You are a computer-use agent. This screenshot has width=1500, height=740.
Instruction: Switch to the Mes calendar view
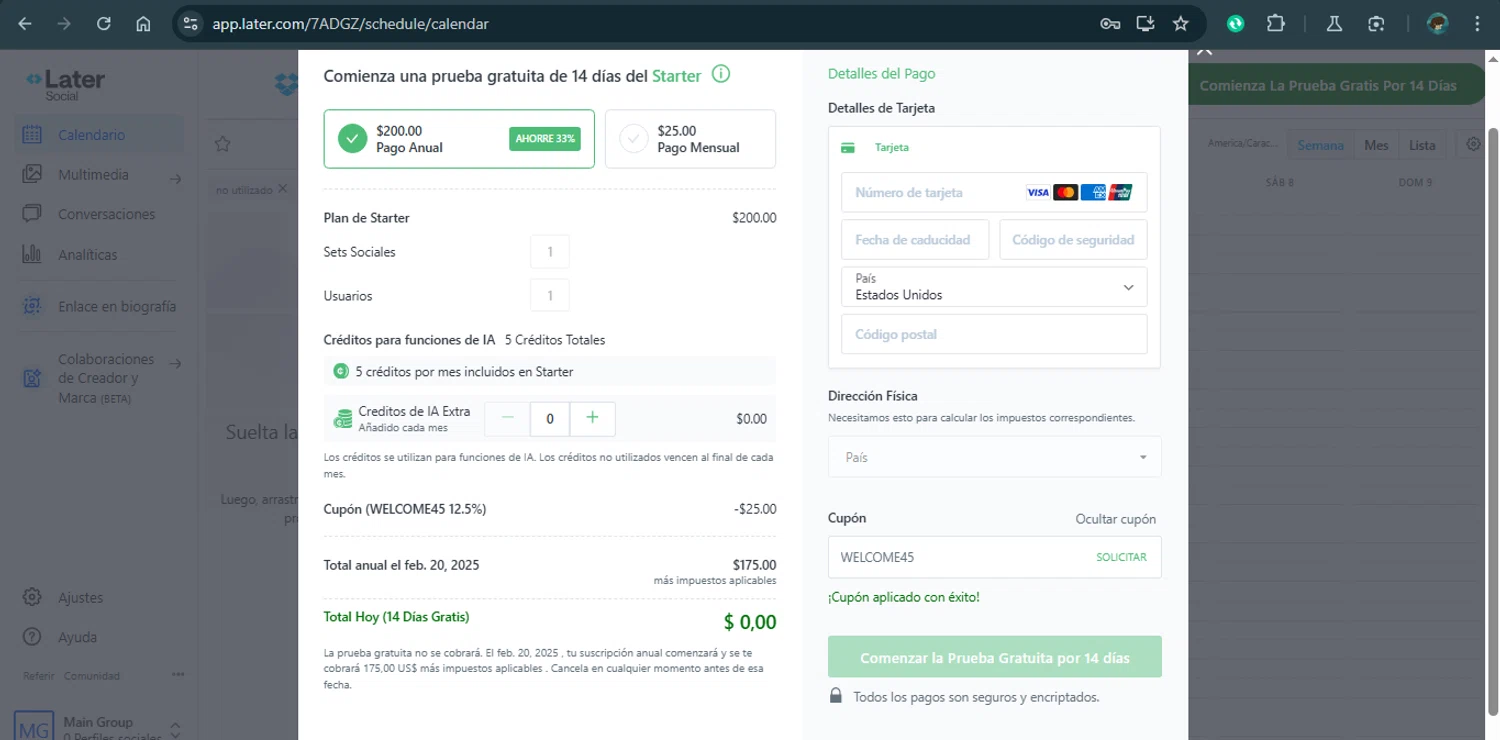1376,145
